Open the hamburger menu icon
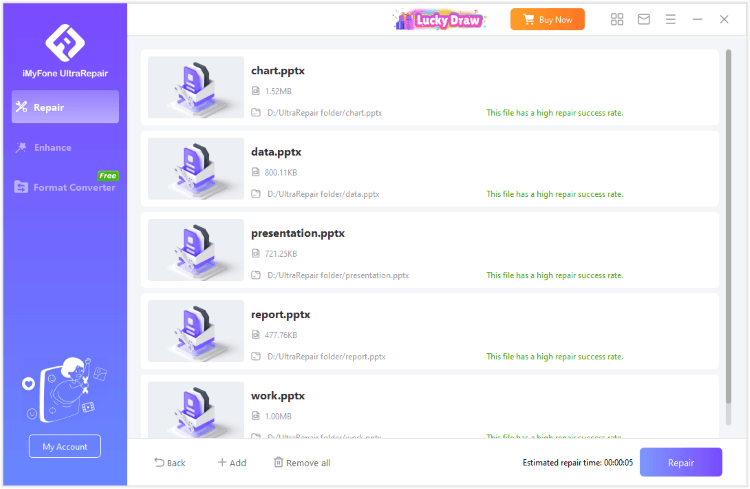This screenshot has height=489, width=750. (x=671, y=20)
